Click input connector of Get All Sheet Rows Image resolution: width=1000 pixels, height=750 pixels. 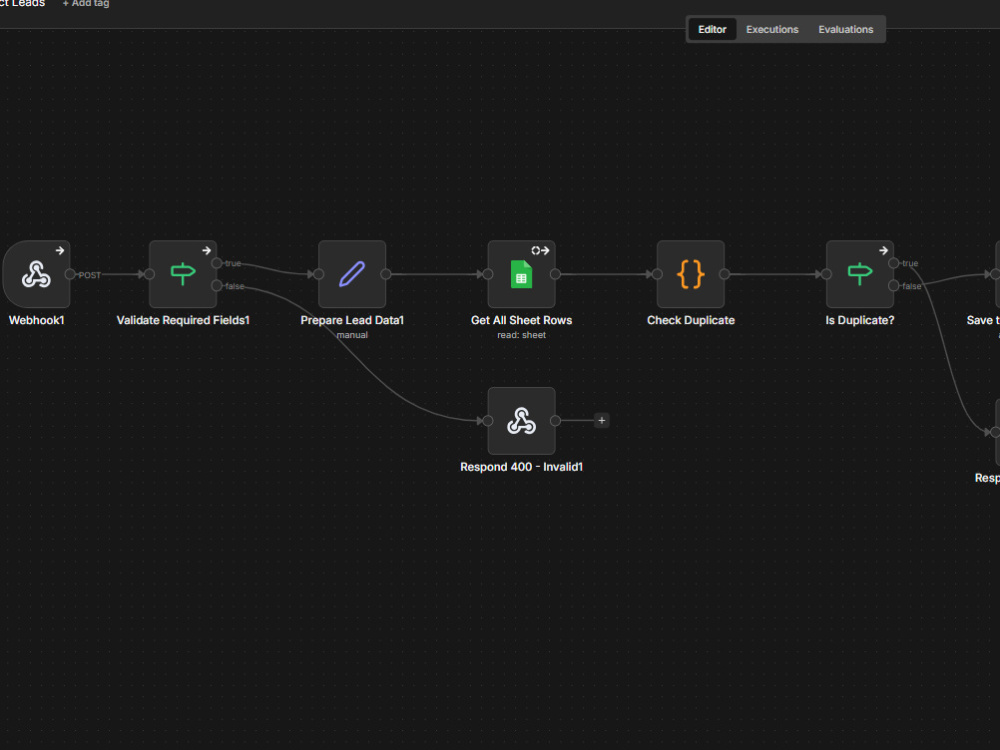pos(488,274)
